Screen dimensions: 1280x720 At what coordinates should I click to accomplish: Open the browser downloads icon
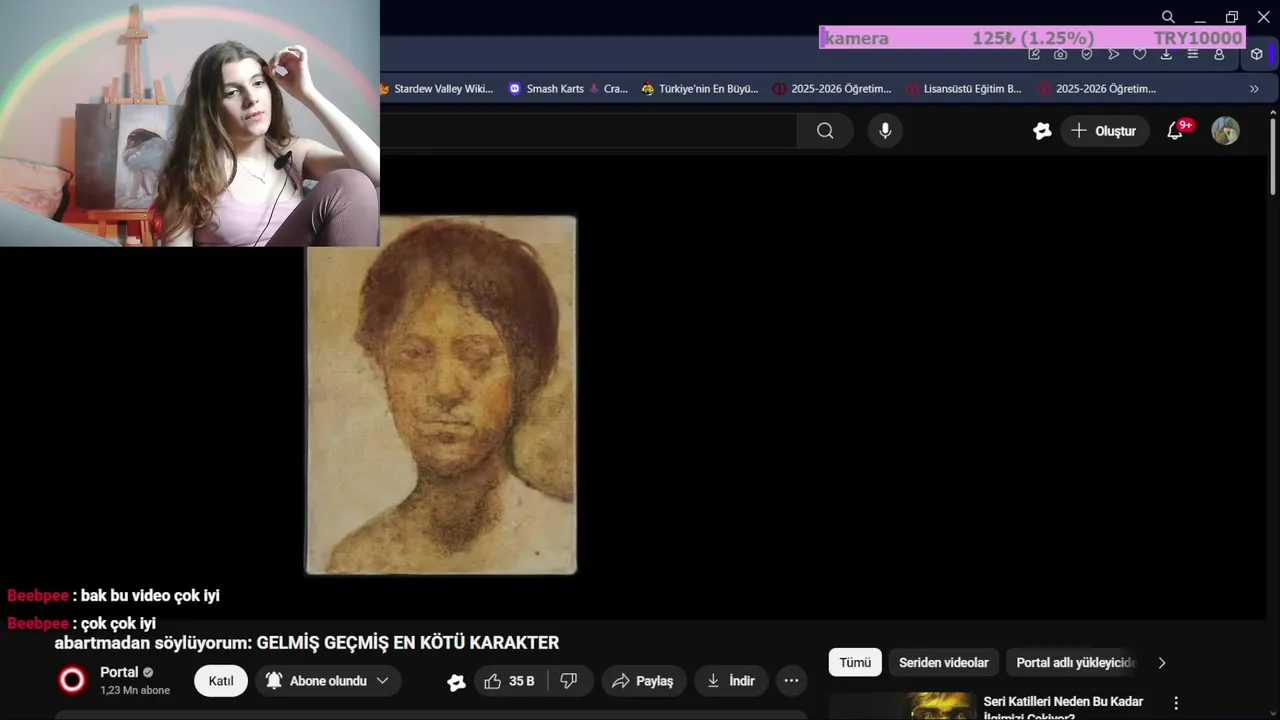[x=1166, y=55]
